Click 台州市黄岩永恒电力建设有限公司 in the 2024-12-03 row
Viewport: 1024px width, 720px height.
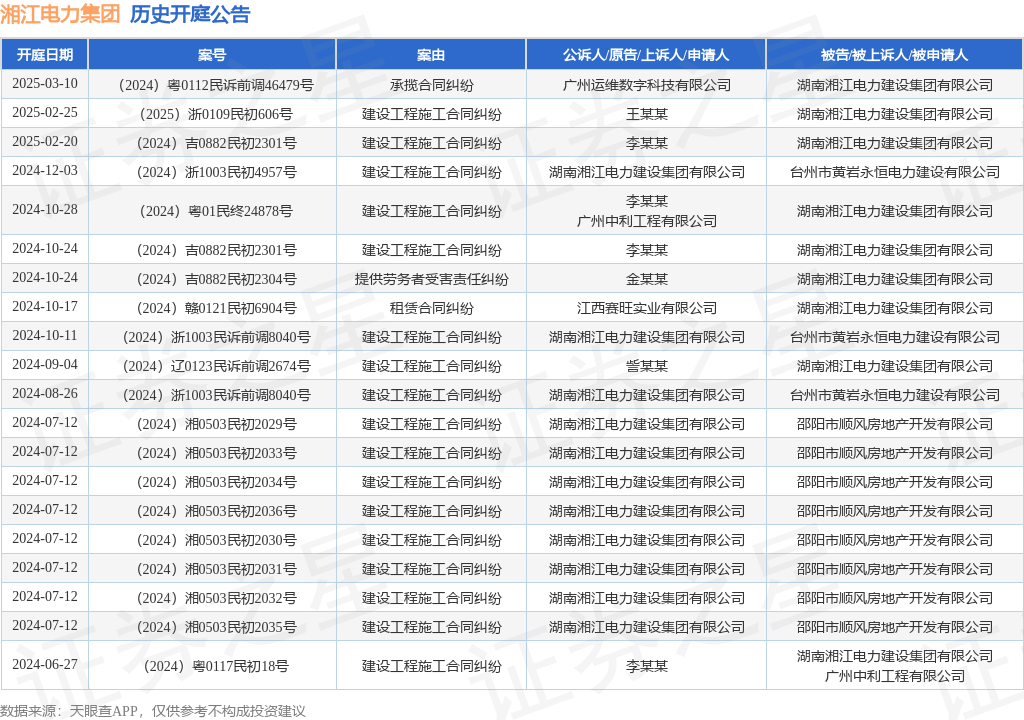(x=895, y=172)
